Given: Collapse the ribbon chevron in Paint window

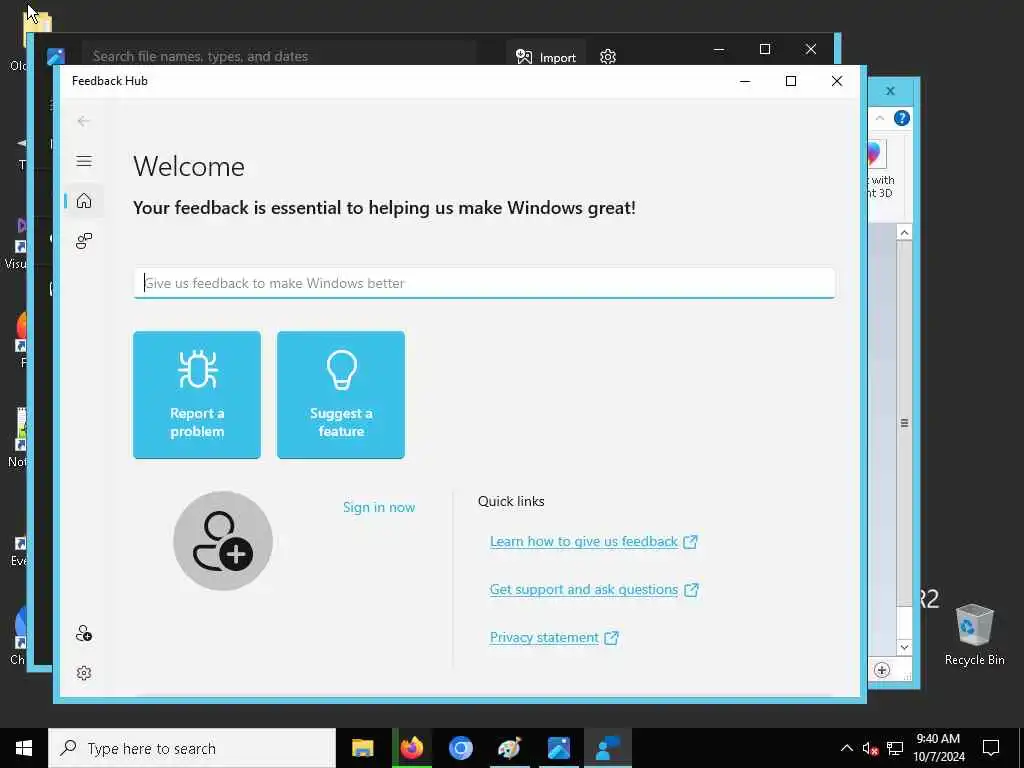Looking at the screenshot, I should coord(880,118).
